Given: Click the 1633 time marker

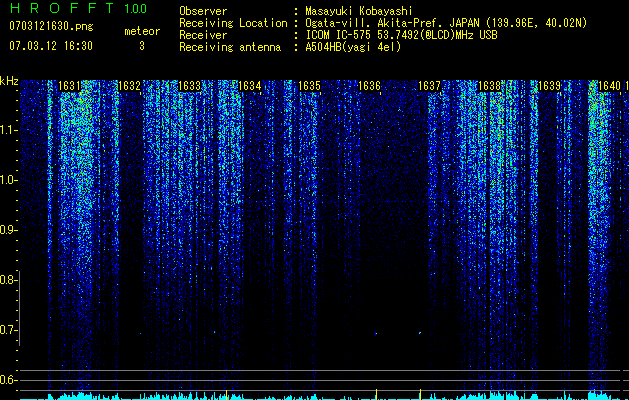Looking at the screenshot, I should 189,86.
